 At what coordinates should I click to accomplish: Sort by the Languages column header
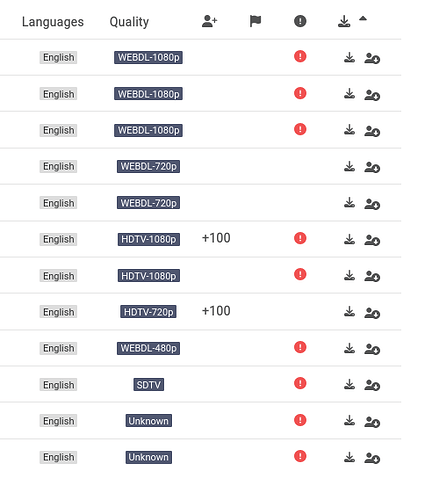[x=53, y=22]
